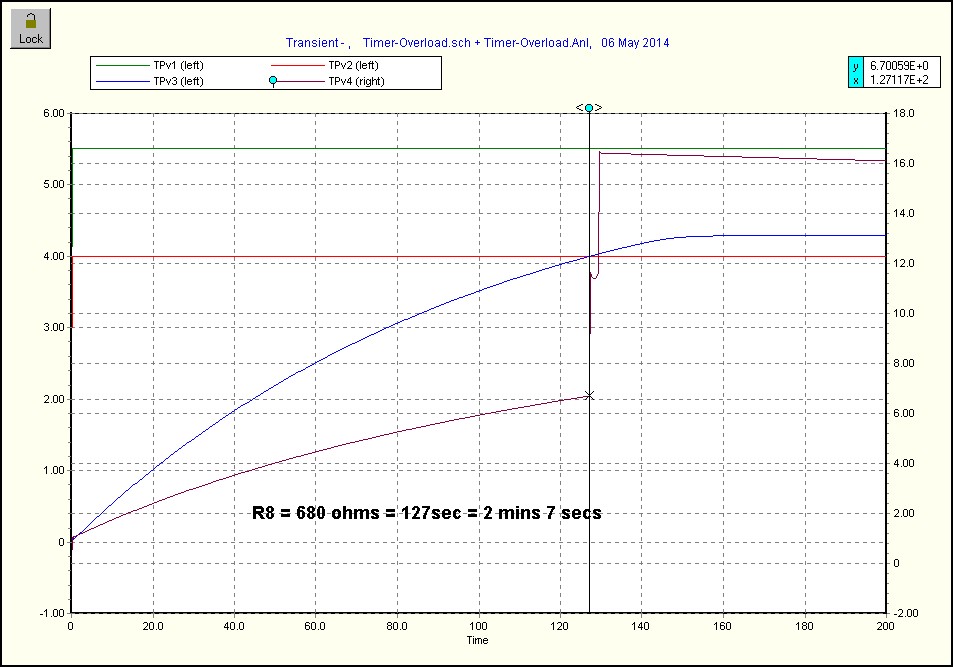Screen dimensions: 953x667
Task: Click right axis value 12.0
Action: 904,263
